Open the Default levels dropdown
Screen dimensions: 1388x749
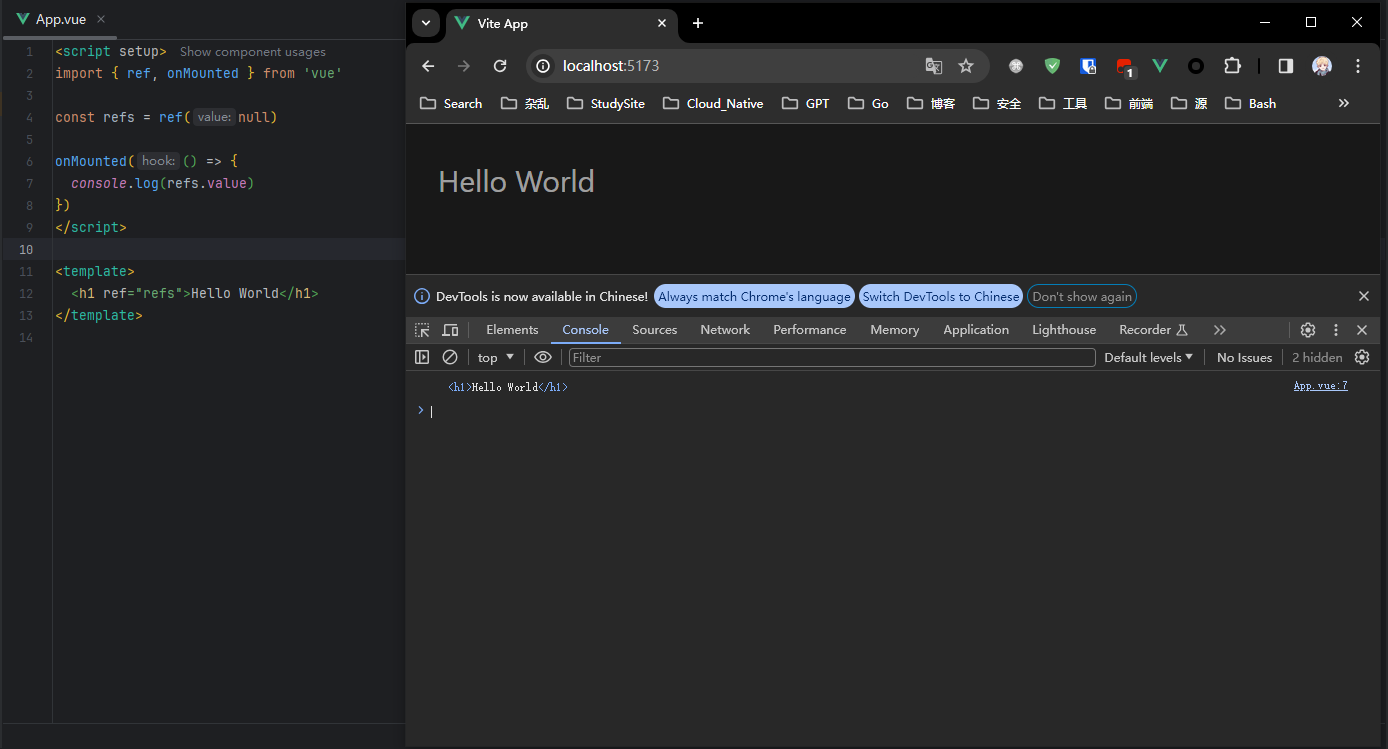pyautogui.click(x=1149, y=357)
